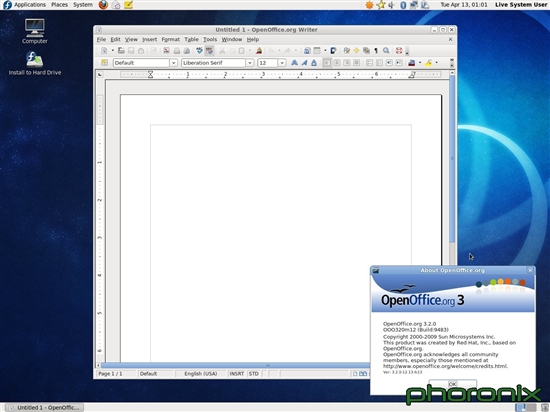Toggle Italic formatting
This screenshot has width=550, height=412.
coord(304,63)
